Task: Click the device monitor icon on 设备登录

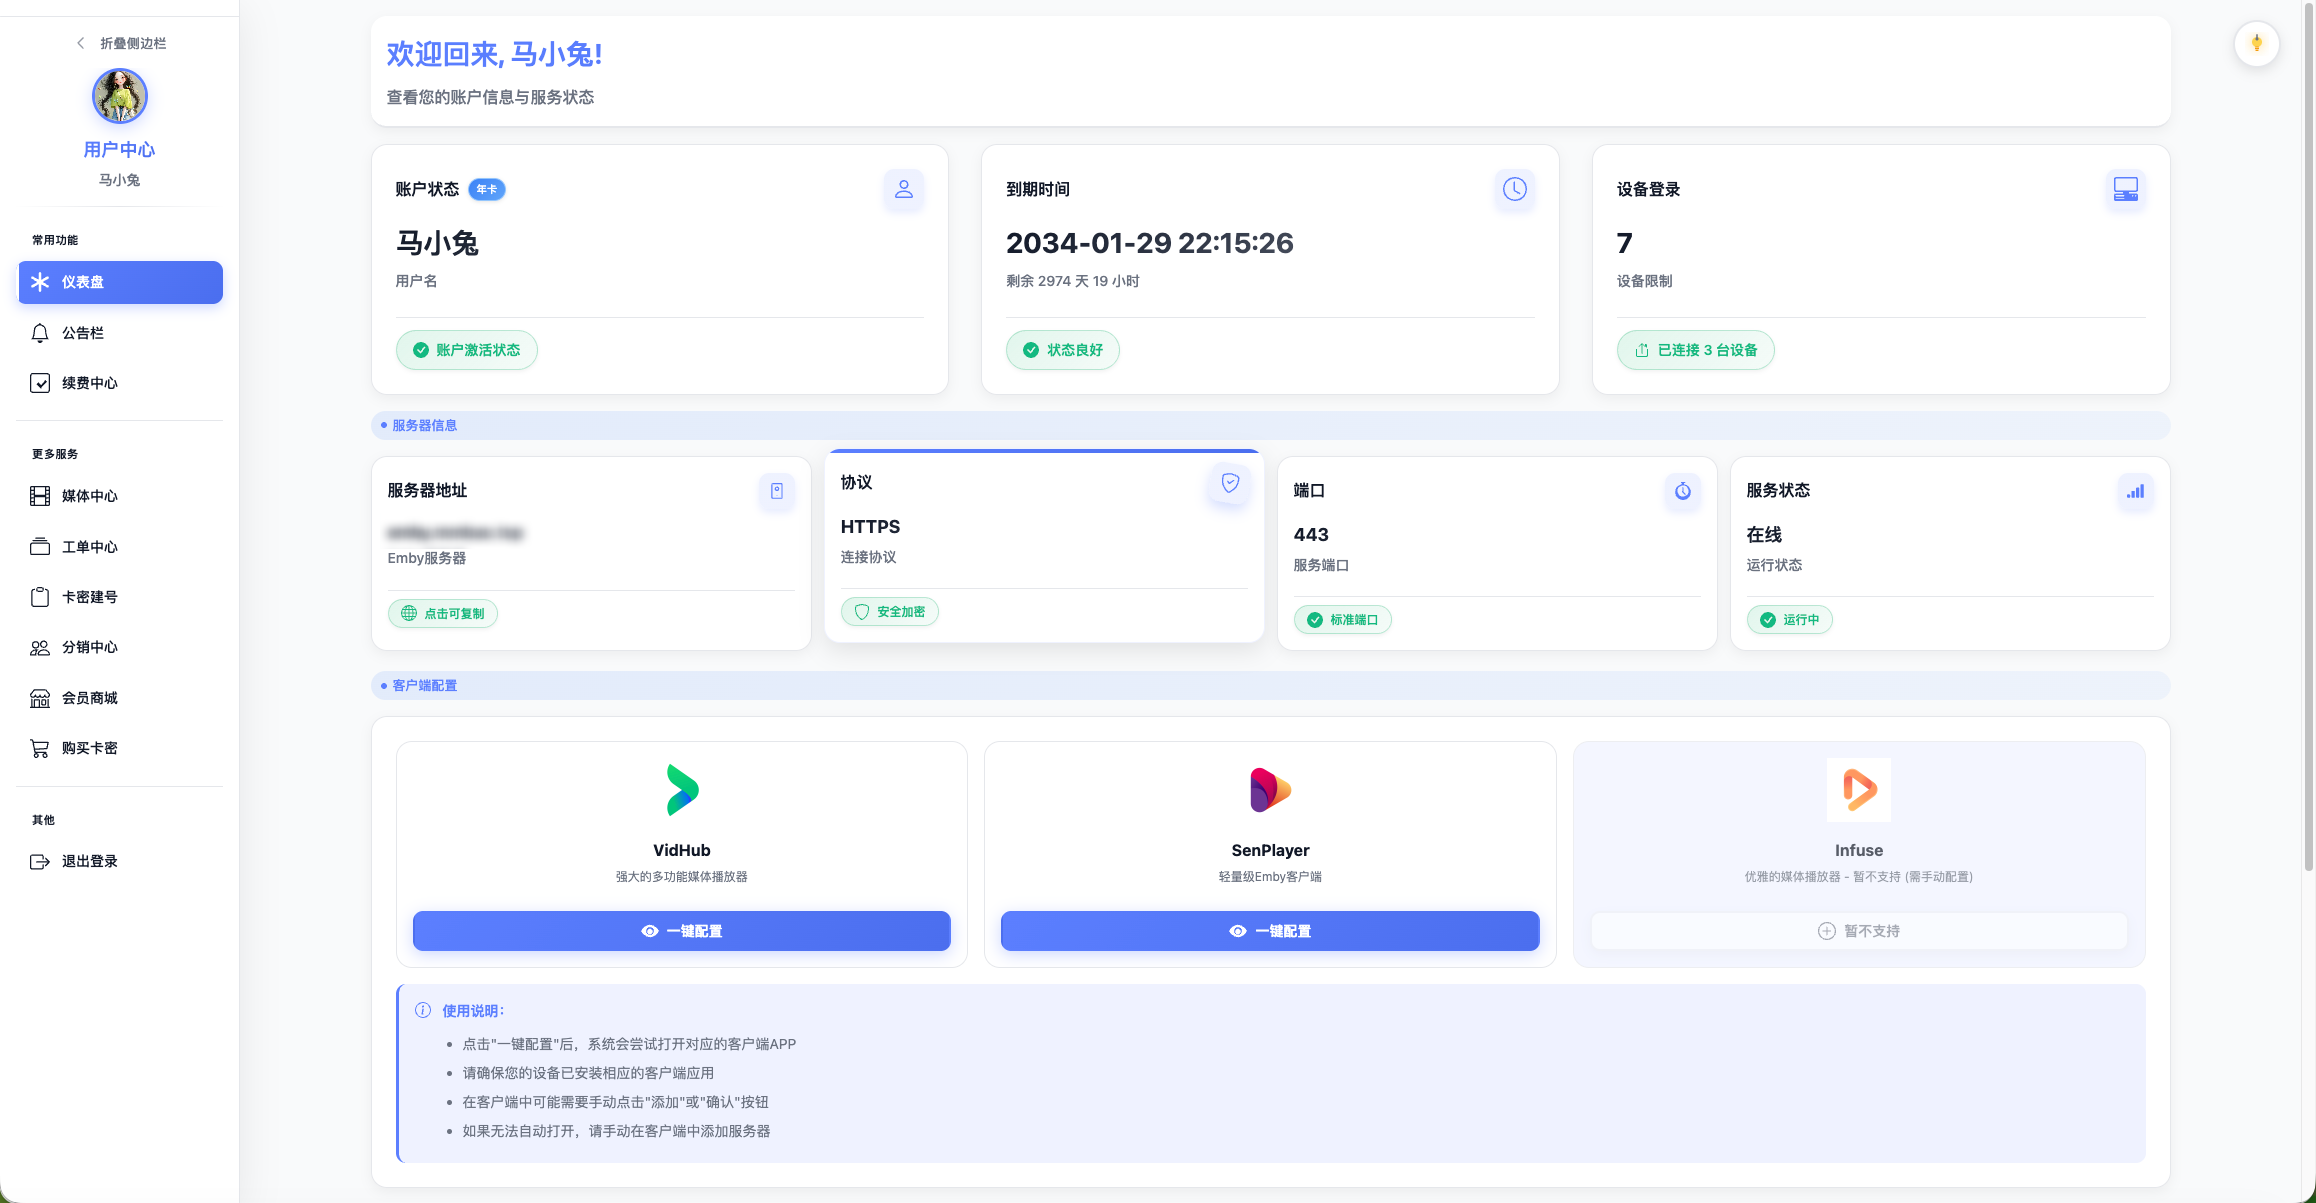Action: (x=2125, y=189)
